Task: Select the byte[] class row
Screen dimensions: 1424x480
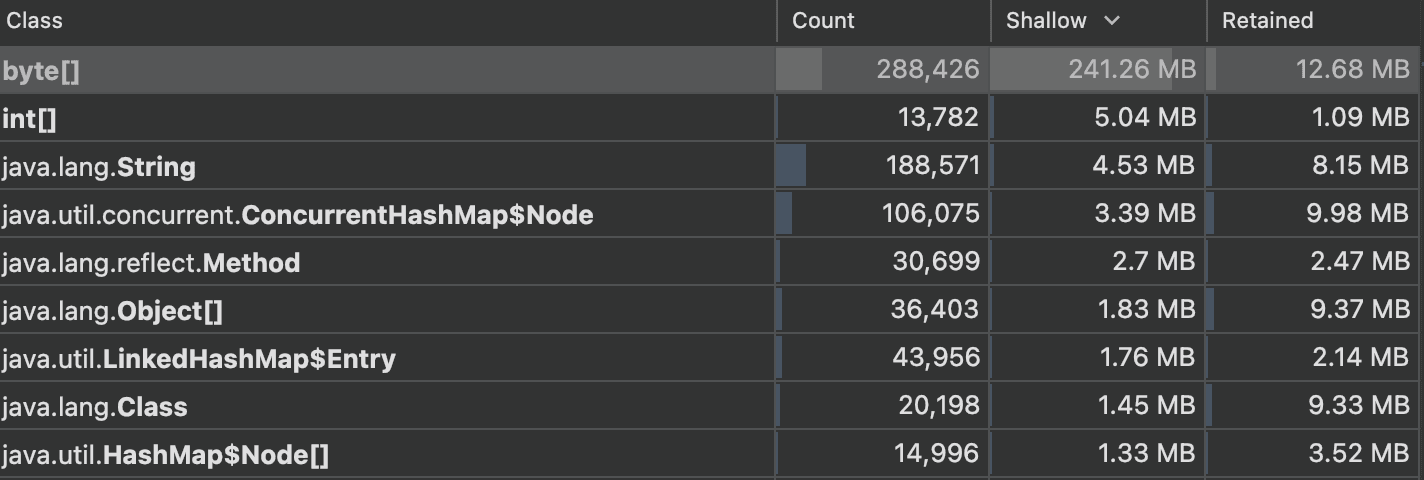Action: pyautogui.click(x=41, y=71)
